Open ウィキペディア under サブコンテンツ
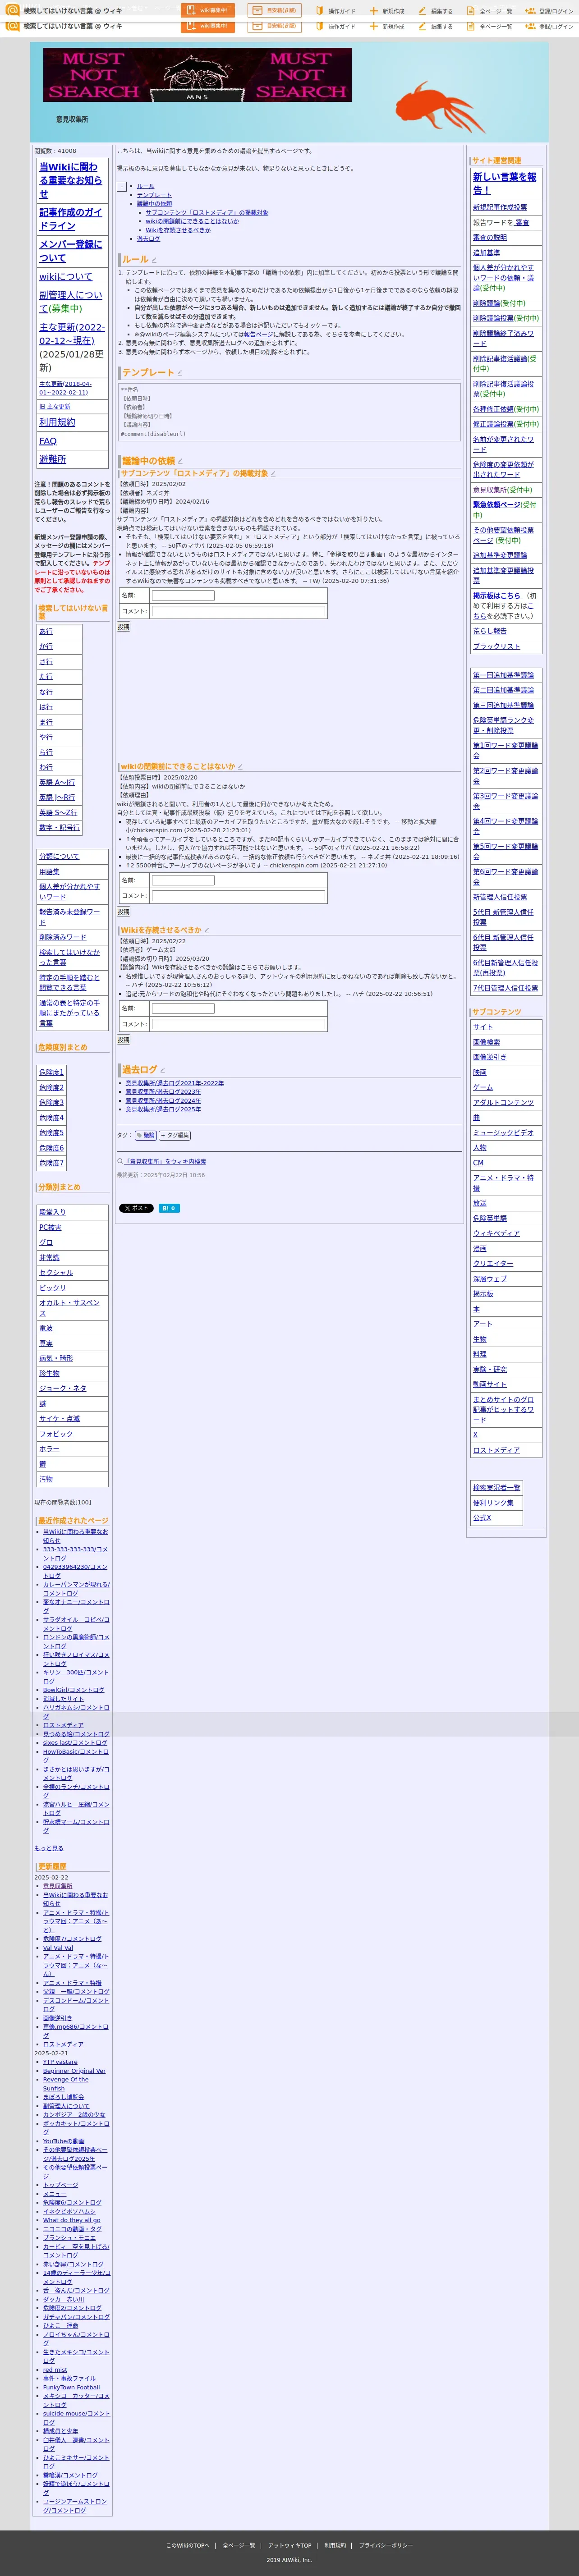The height and width of the screenshot is (2576, 579). point(496,1233)
